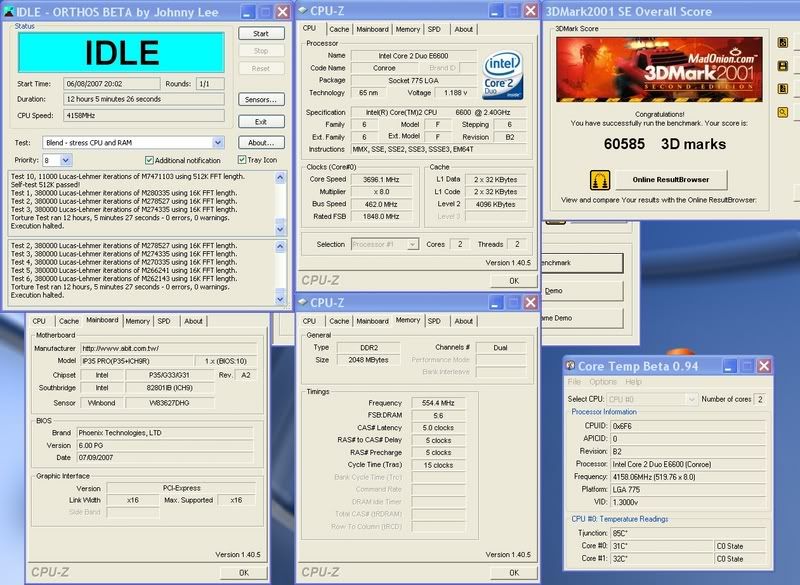Click the Duration field in ORTHOS
This screenshot has height=585, width=800.
[144, 99]
